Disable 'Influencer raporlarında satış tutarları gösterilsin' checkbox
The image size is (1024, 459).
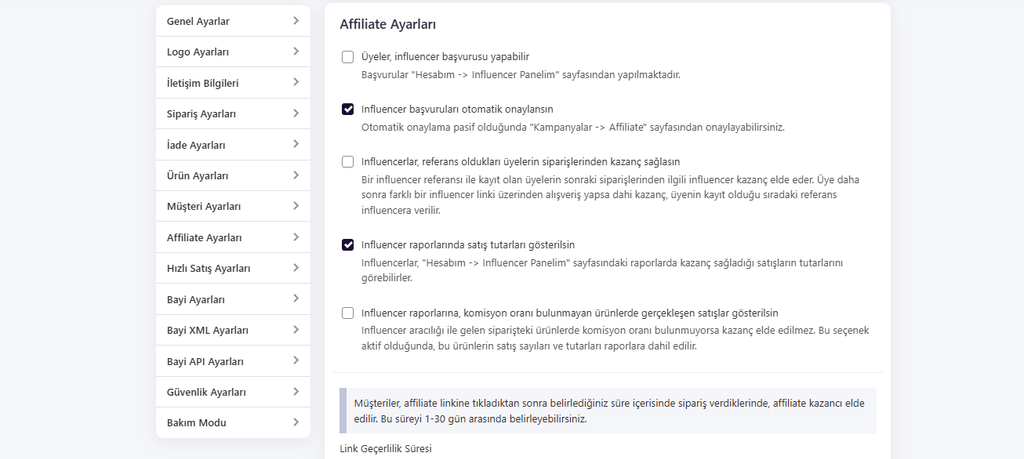[x=347, y=245]
